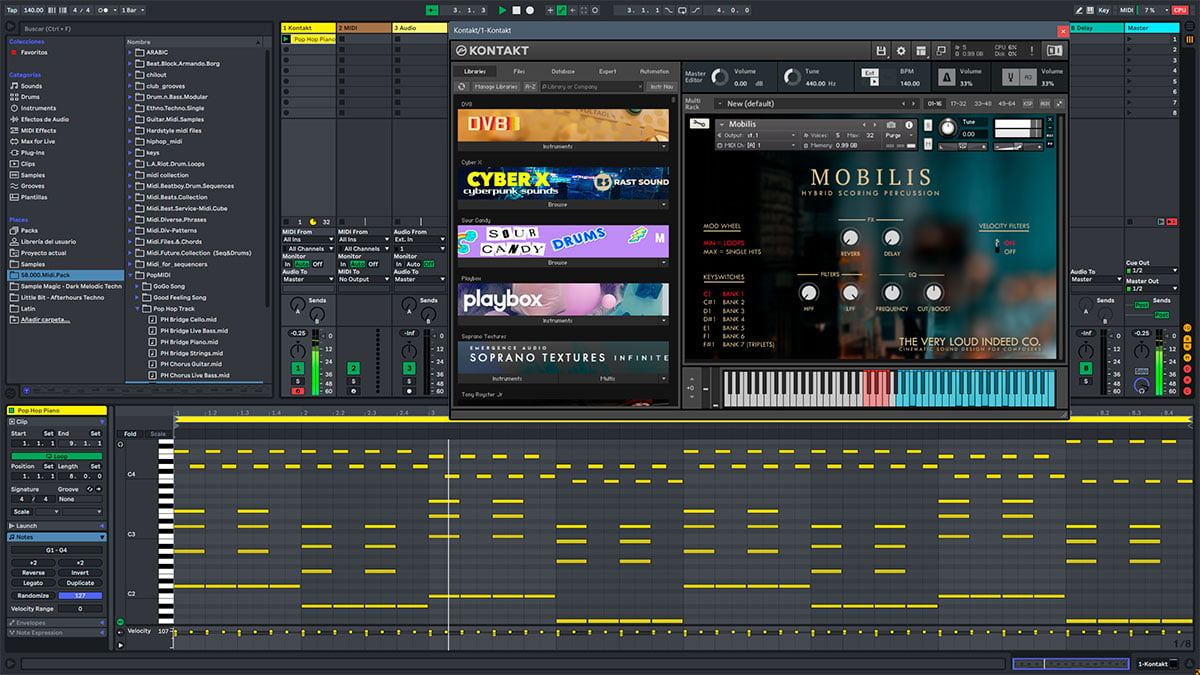Click the Kontakt panic exclamation icon
The height and width of the screenshot is (675, 1200).
[1031, 50]
